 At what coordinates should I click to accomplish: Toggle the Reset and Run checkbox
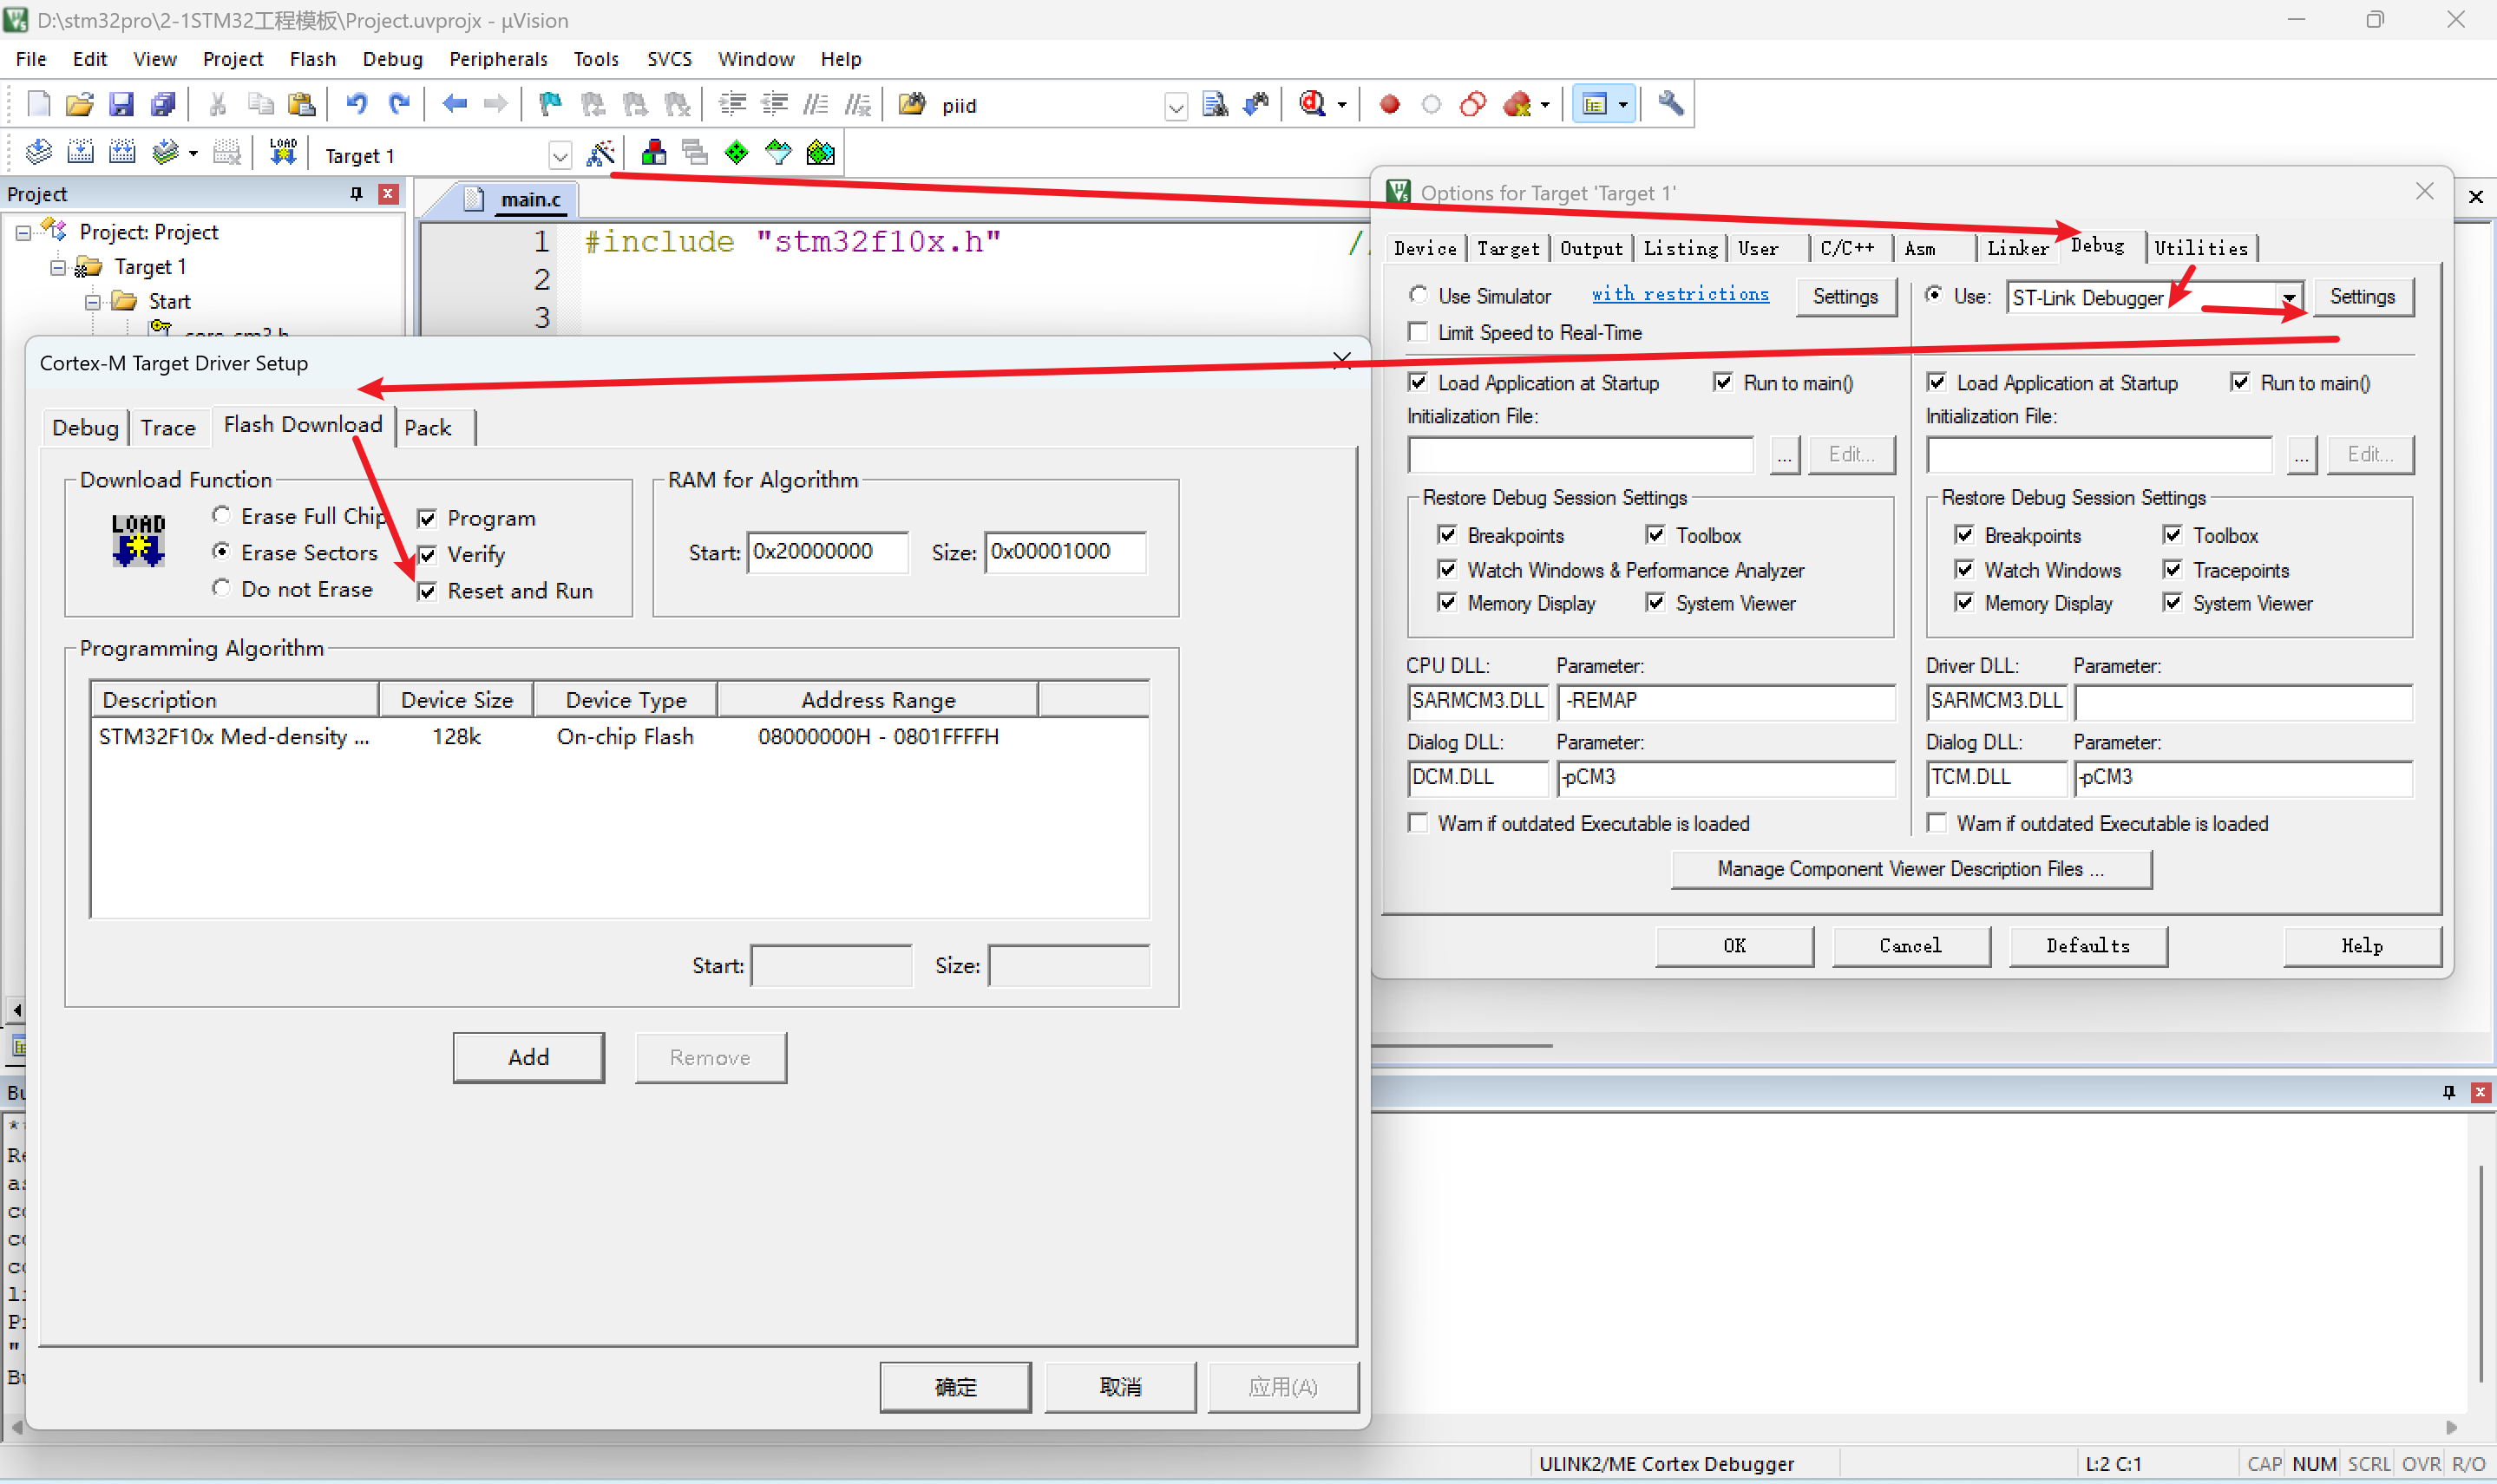click(x=427, y=591)
